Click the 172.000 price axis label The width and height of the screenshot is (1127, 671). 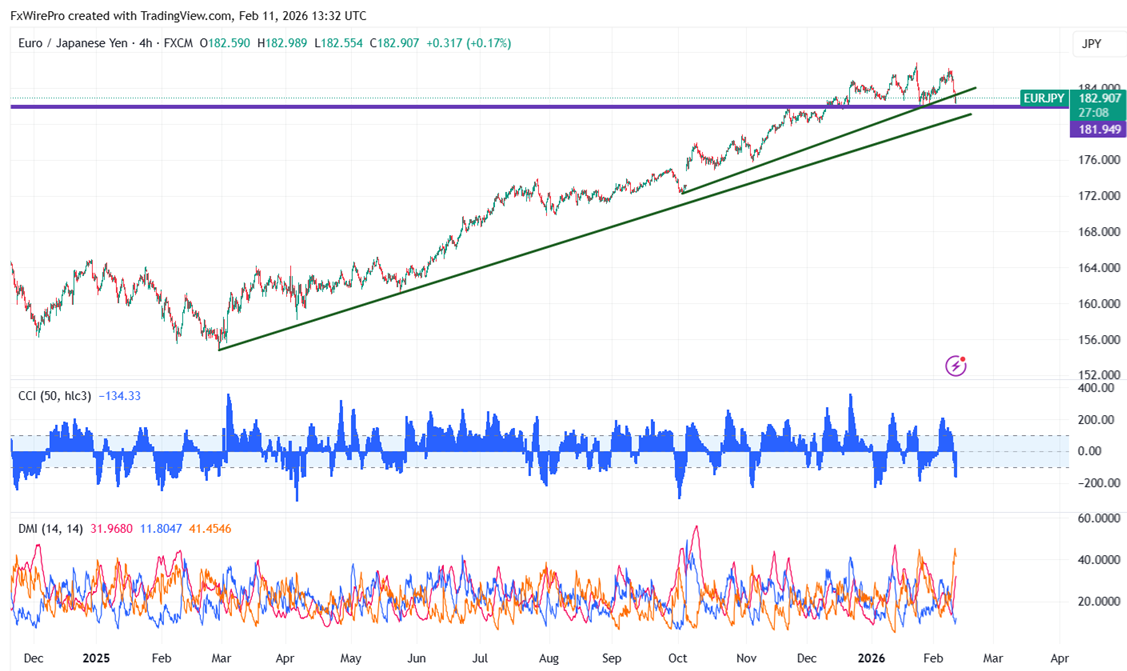click(x=1099, y=195)
